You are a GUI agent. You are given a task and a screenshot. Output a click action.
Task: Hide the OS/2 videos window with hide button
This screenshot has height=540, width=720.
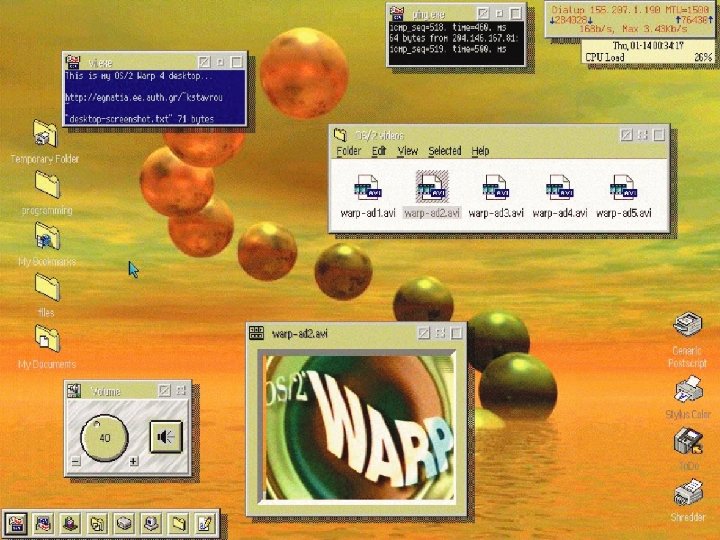tap(626, 135)
